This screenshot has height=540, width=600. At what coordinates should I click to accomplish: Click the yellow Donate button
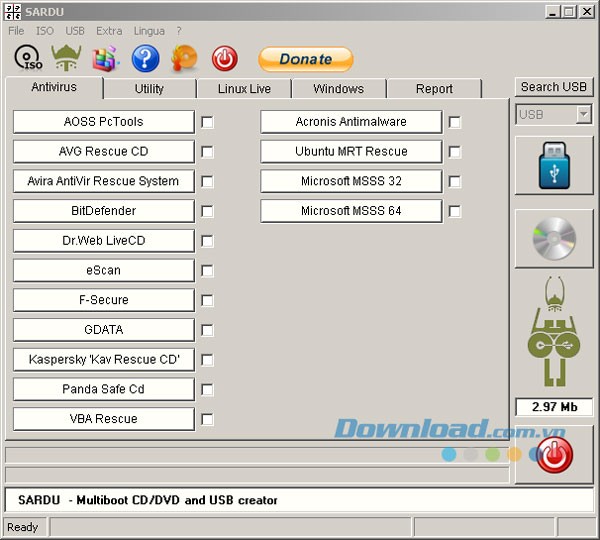[305, 59]
